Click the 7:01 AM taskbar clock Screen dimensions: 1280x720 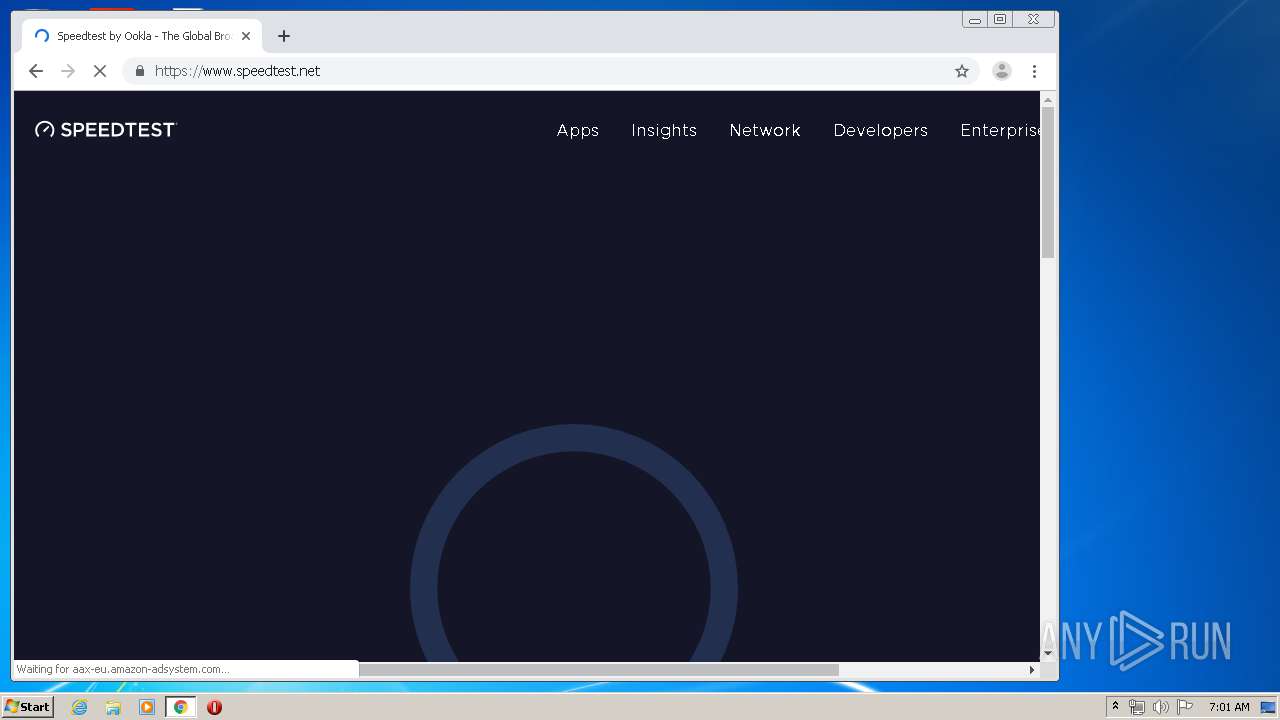1229,707
